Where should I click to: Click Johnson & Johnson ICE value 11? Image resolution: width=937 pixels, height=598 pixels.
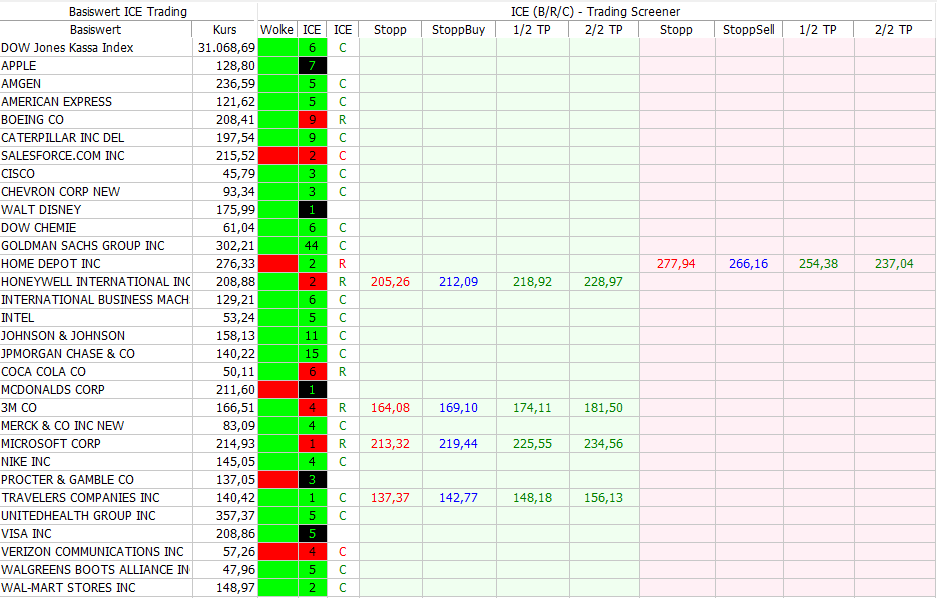pyautogui.click(x=312, y=336)
